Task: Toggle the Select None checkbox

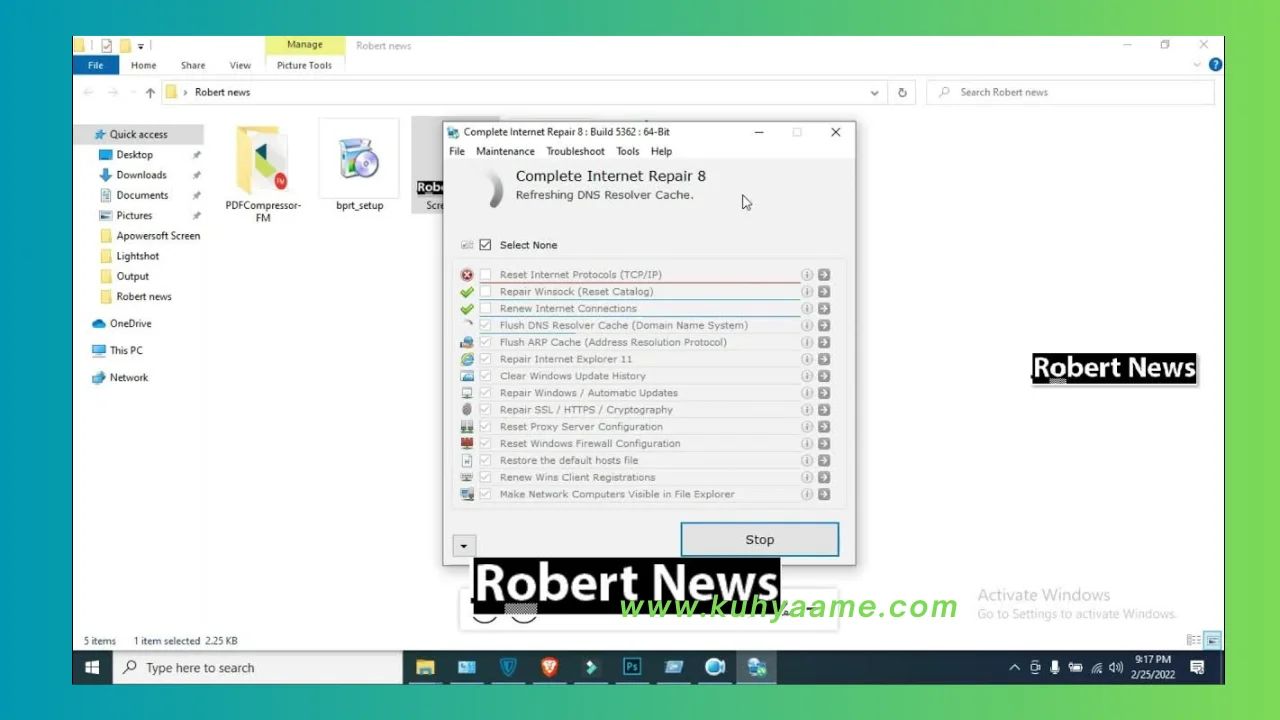Action: click(485, 245)
